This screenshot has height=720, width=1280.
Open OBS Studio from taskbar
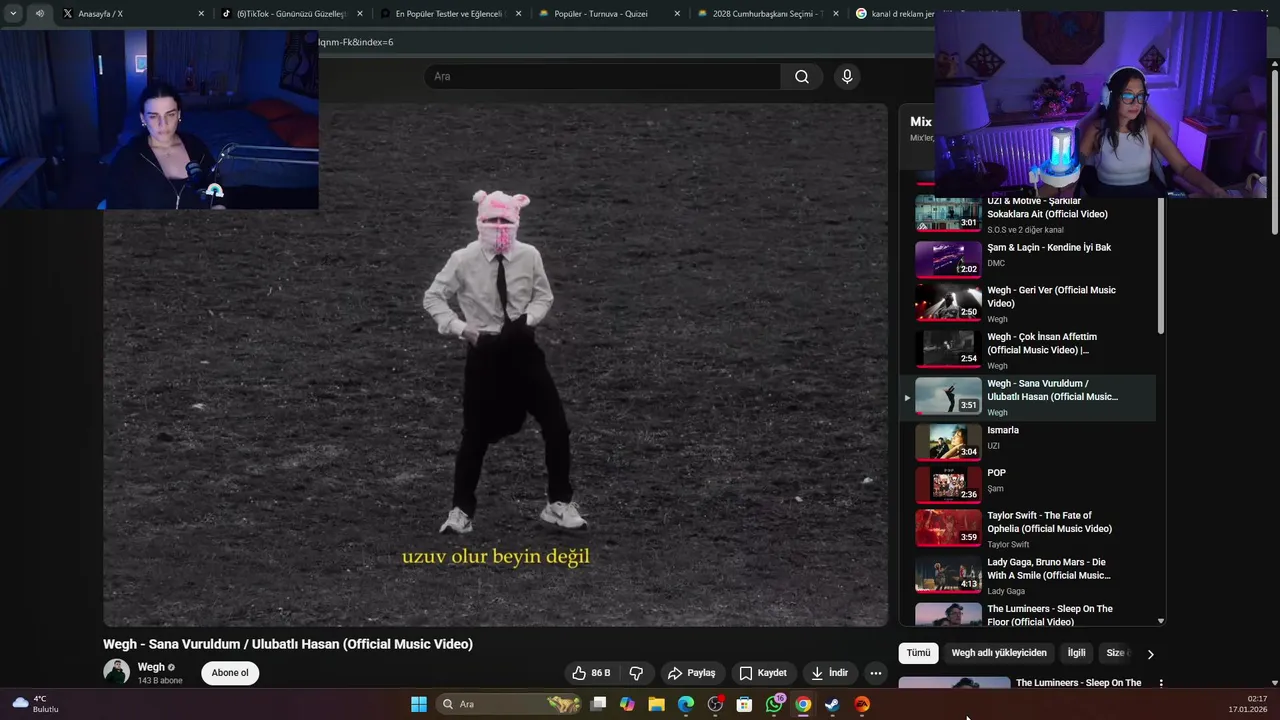coord(715,704)
